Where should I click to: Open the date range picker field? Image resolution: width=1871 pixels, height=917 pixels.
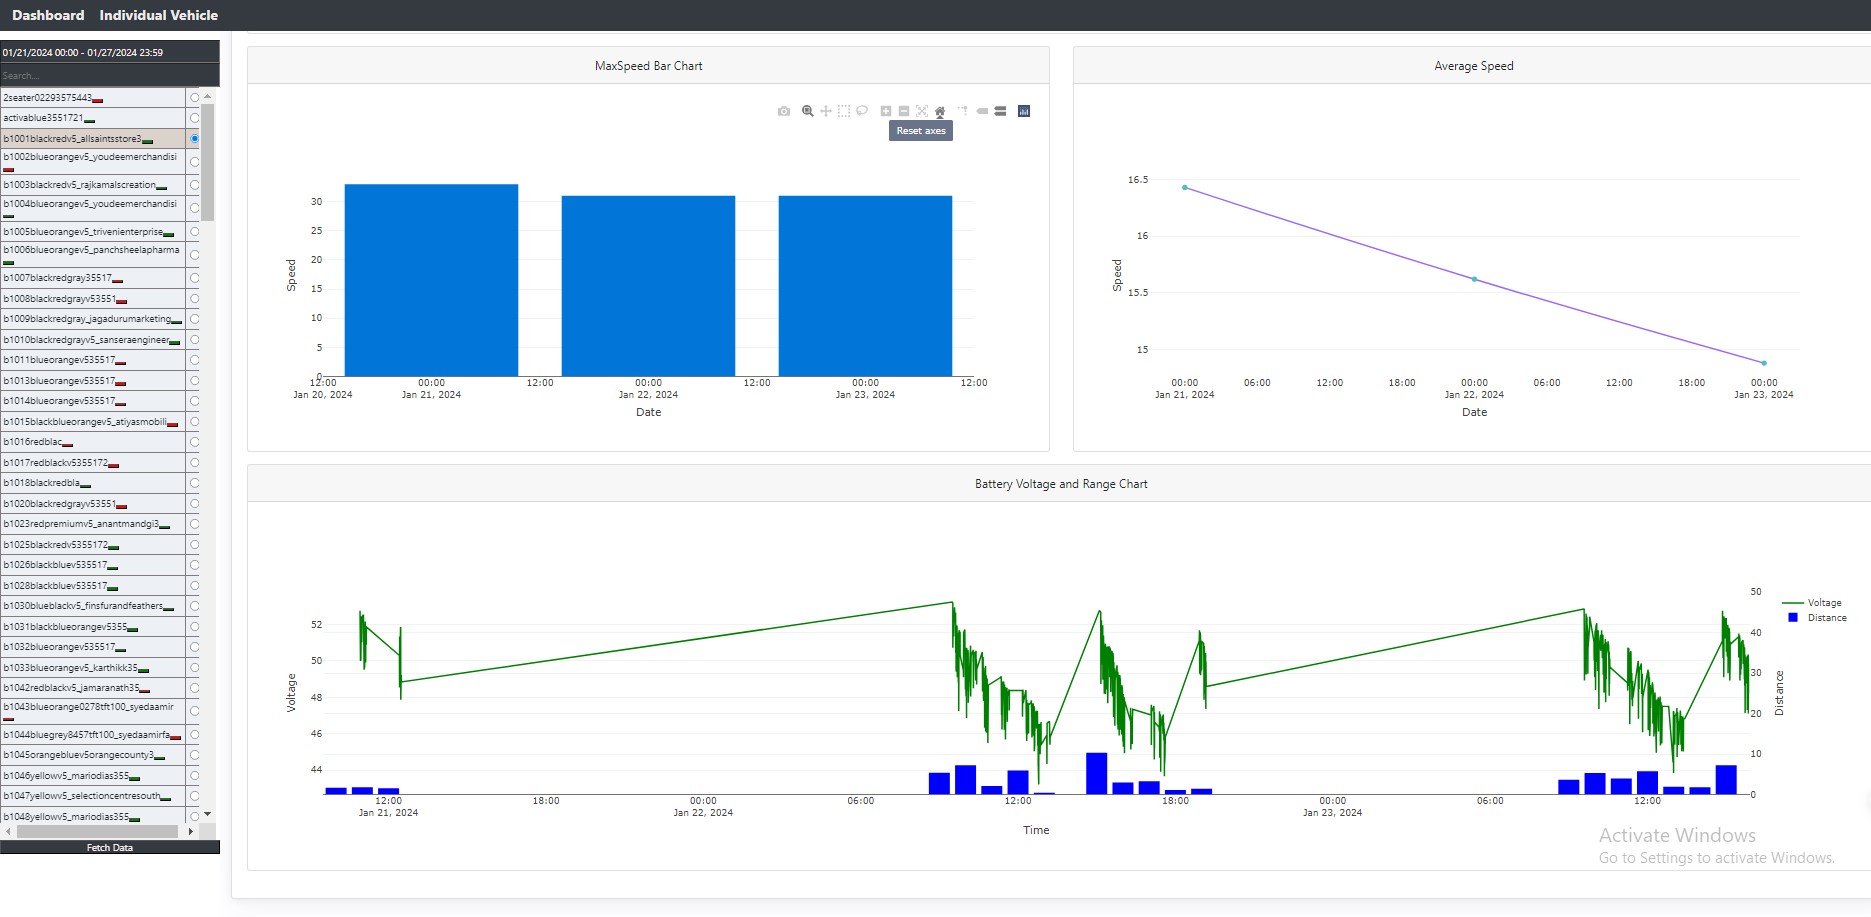(110, 52)
